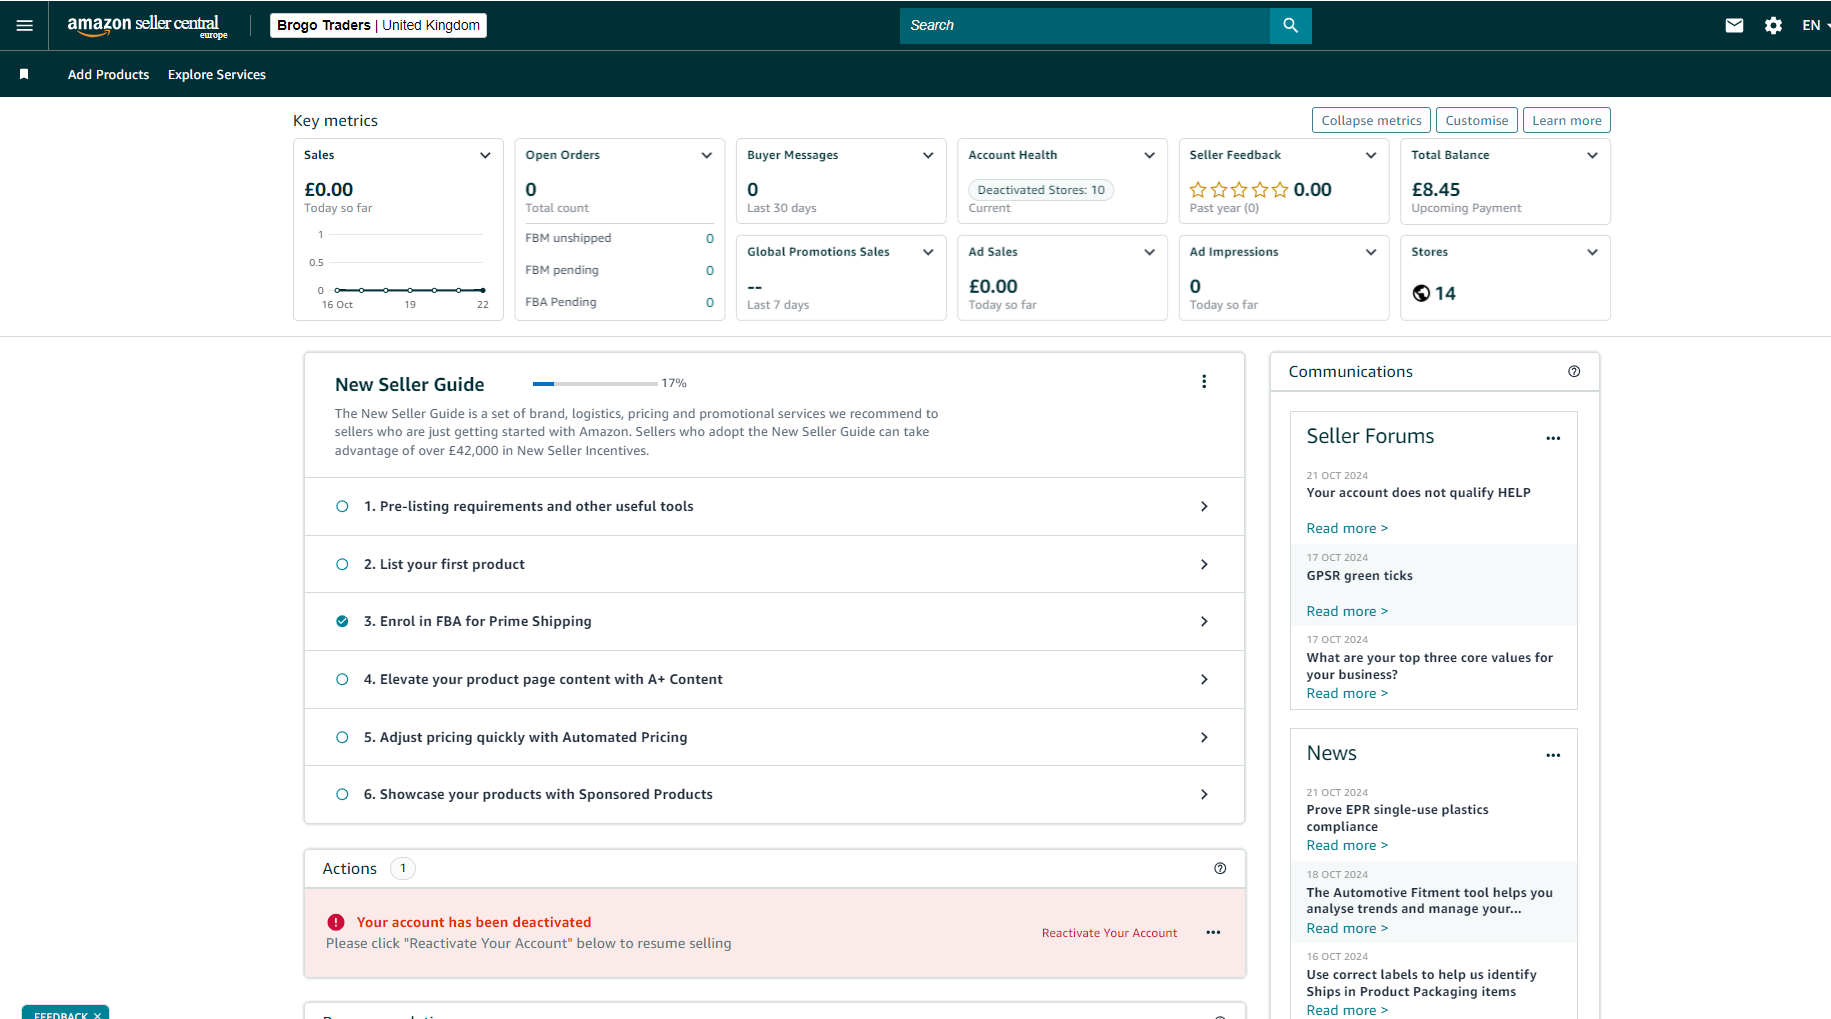Expand the Buyer Messages card chevron
This screenshot has height=1019, width=1831.
click(x=928, y=155)
